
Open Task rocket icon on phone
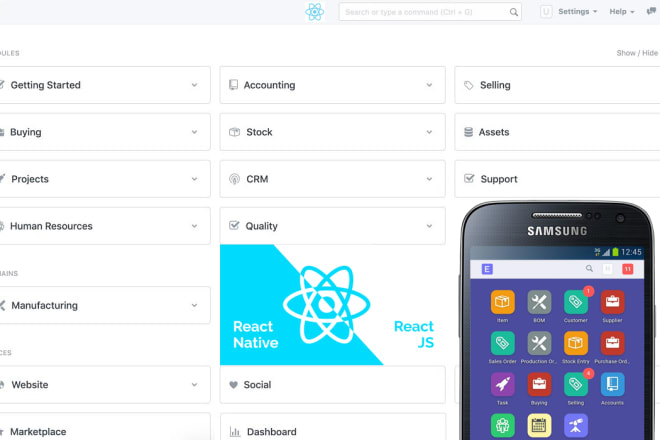click(503, 384)
